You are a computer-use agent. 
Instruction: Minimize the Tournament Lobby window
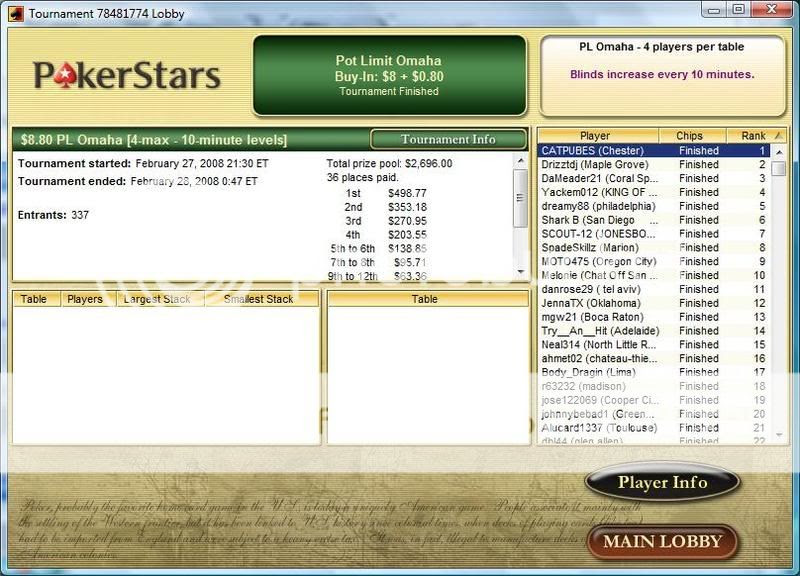[714, 10]
